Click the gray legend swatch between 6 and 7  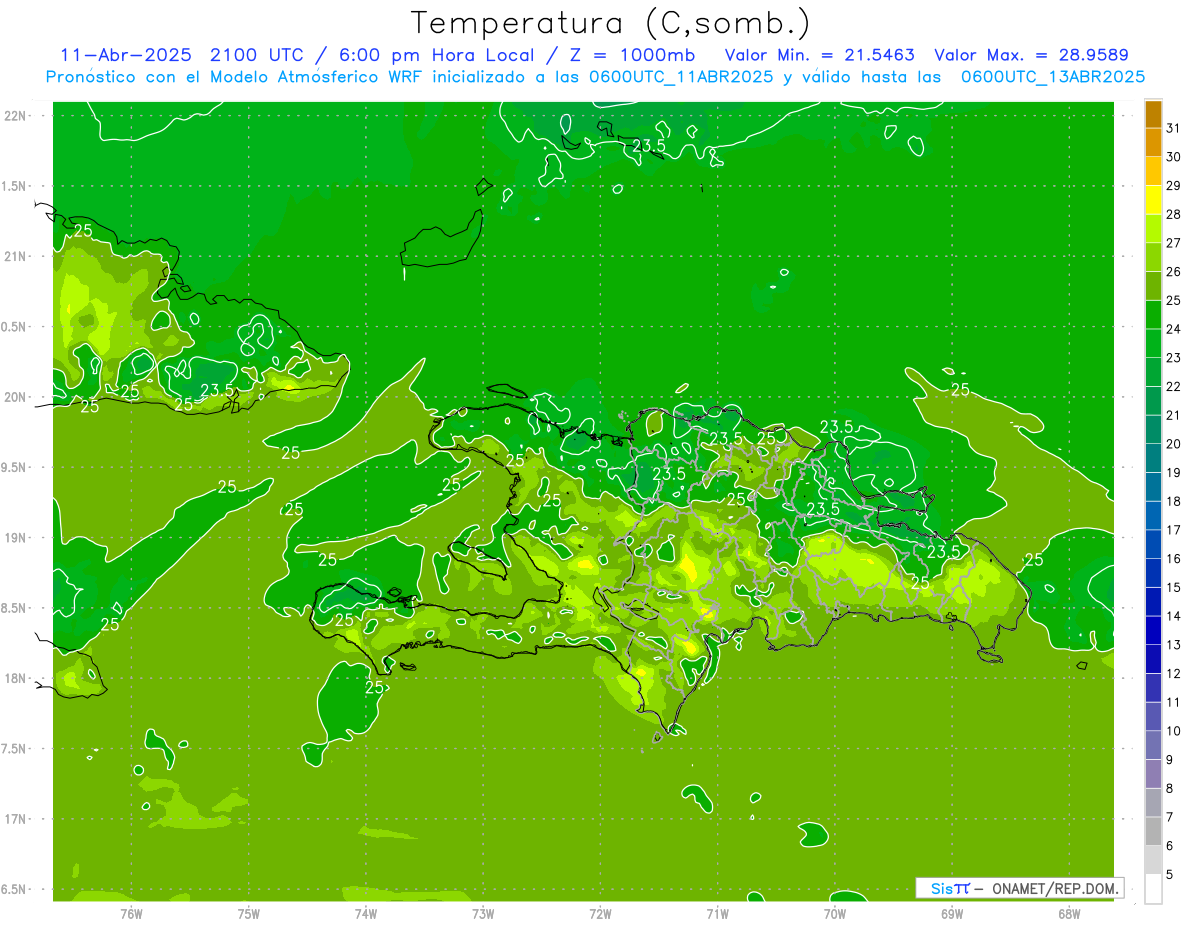click(1153, 832)
